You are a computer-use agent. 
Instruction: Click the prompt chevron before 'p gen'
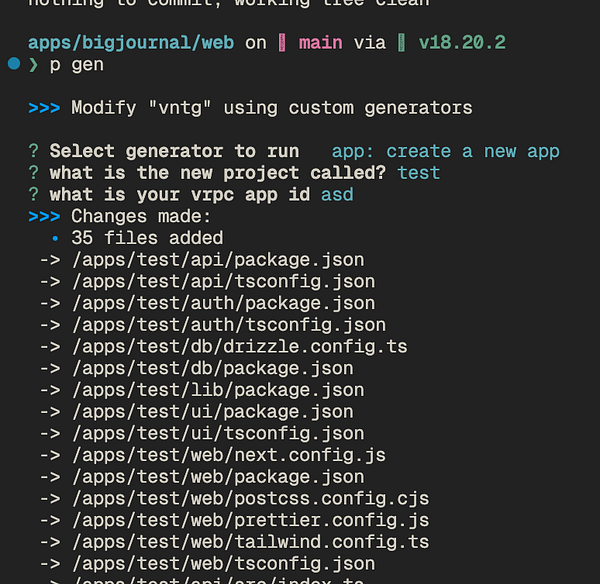[x=33, y=65]
